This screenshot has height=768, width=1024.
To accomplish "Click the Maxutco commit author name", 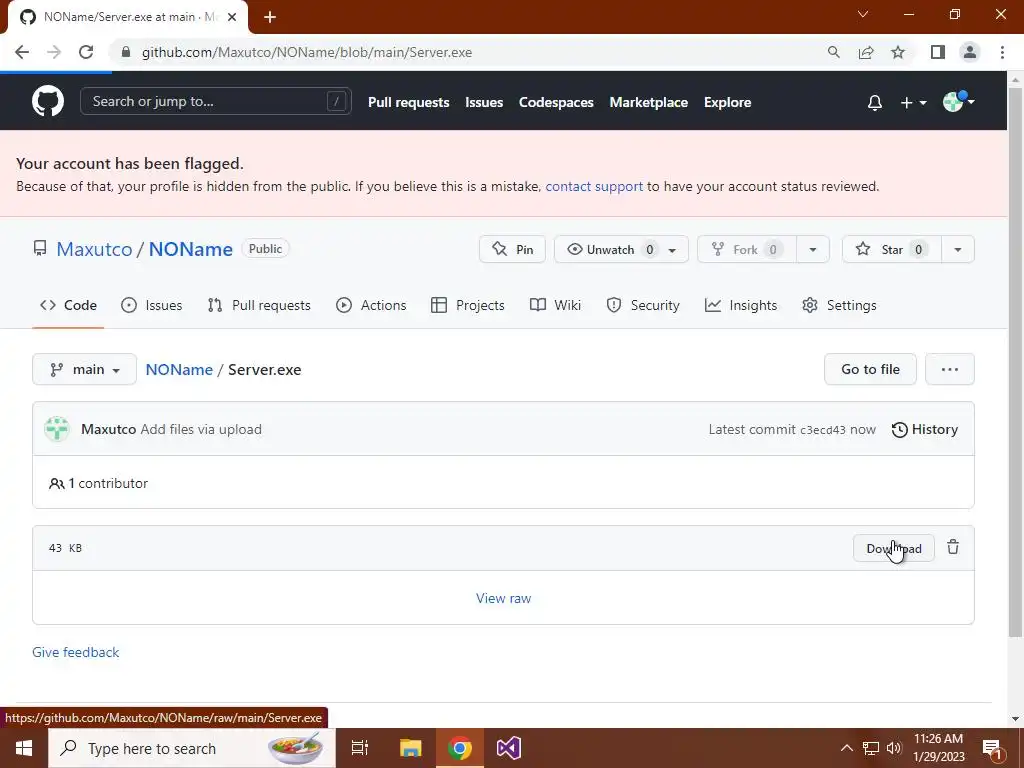I will (x=108, y=430).
